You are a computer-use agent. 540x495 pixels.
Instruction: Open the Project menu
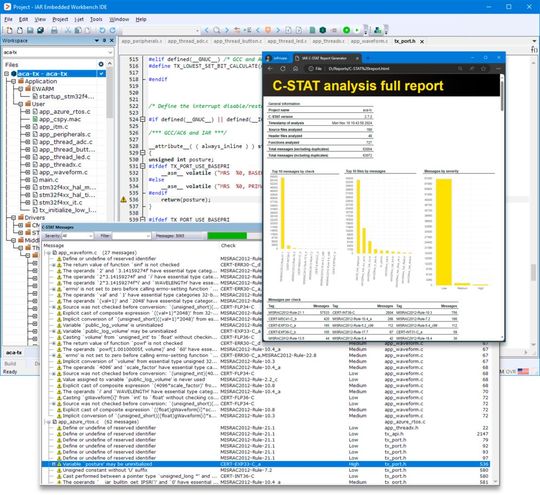(x=60, y=19)
